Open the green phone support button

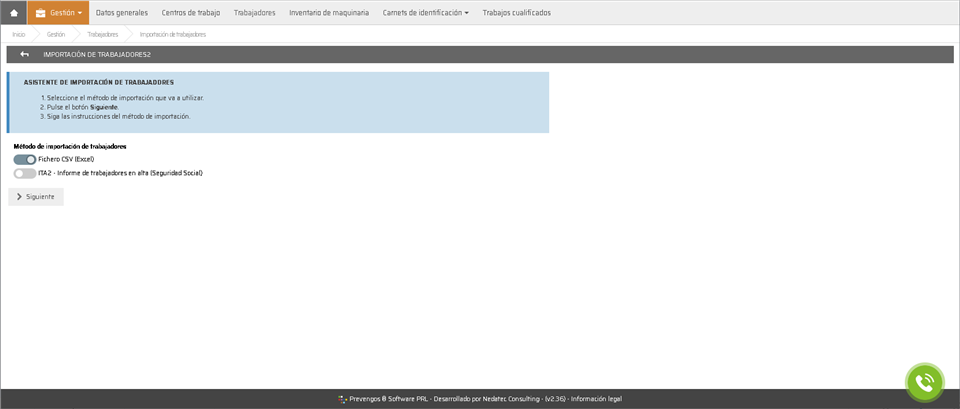tap(924, 382)
